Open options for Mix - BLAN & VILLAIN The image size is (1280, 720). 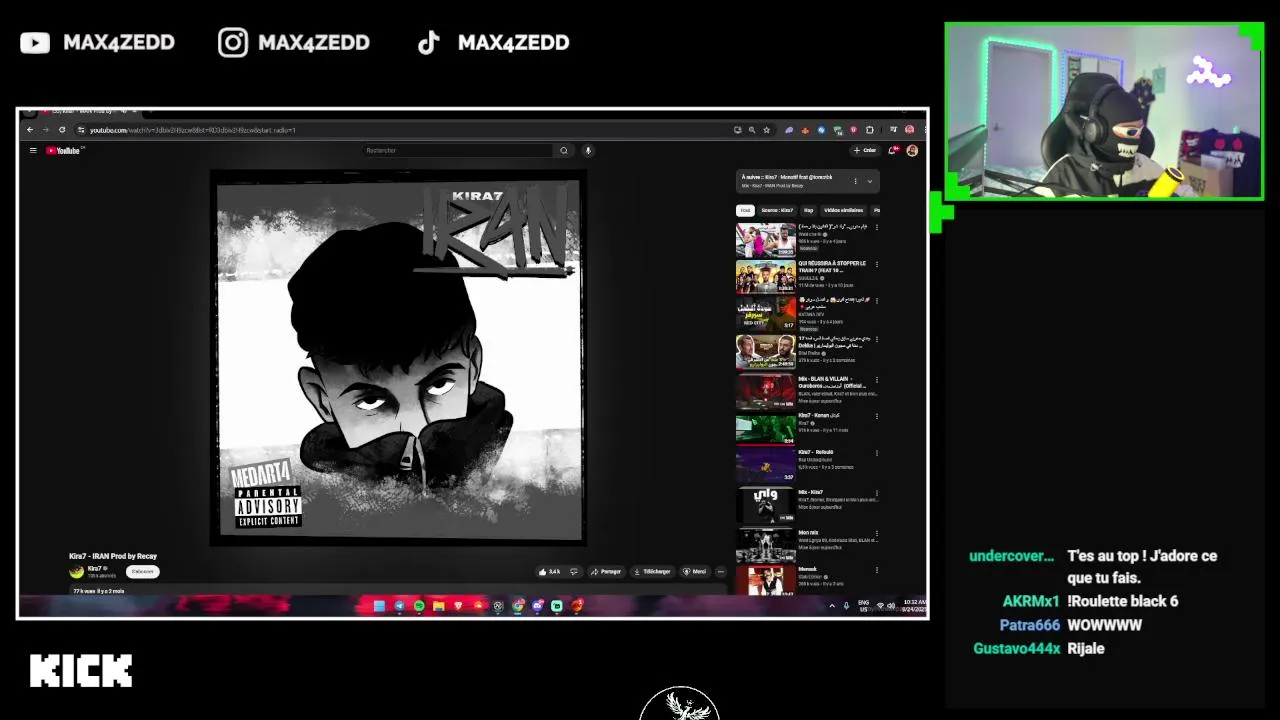pos(877,381)
